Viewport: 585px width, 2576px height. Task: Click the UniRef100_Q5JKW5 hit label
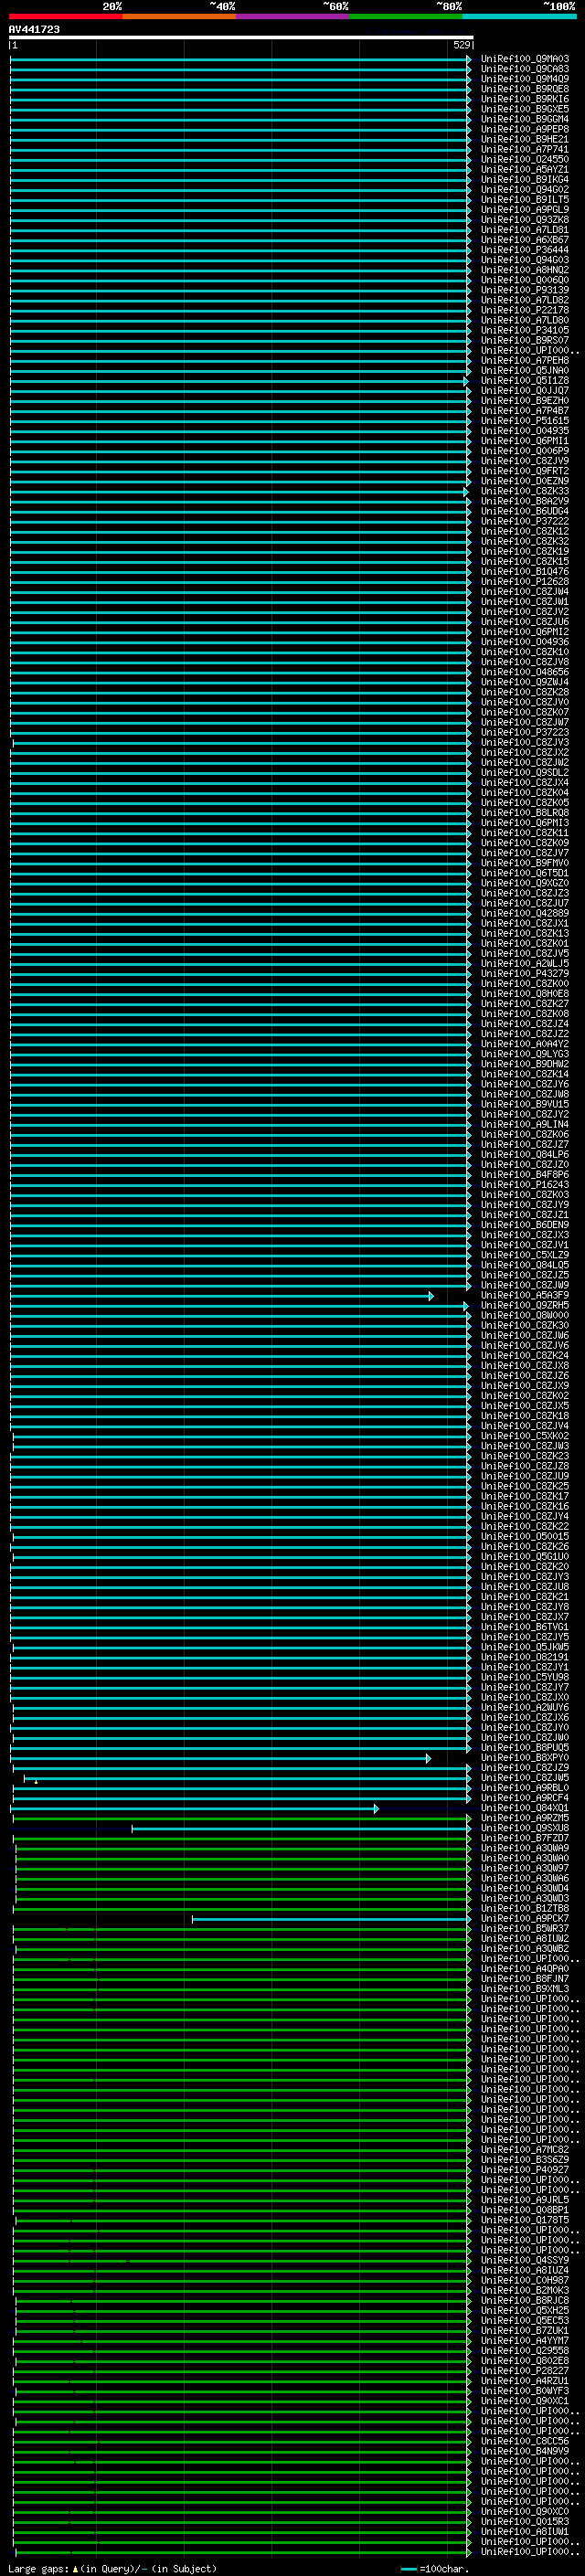[525, 1647]
